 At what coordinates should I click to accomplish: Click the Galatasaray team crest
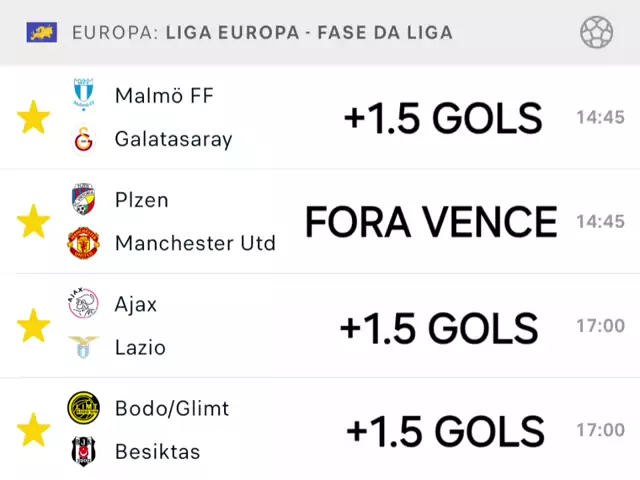click(x=83, y=140)
